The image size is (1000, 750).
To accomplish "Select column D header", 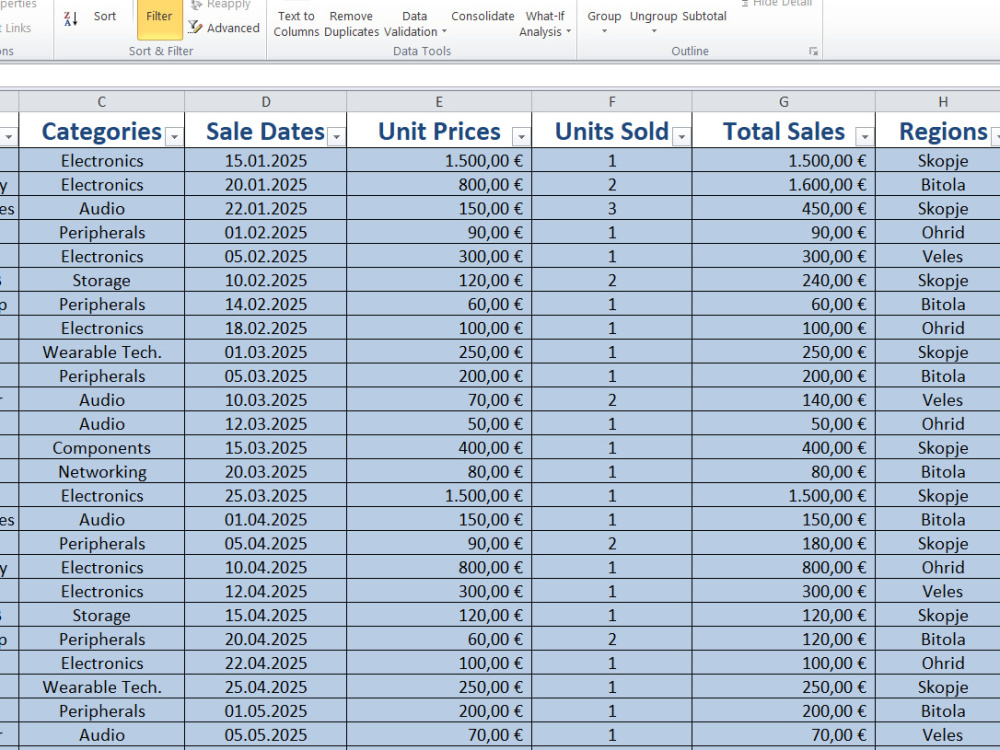I will pyautogui.click(x=266, y=101).
